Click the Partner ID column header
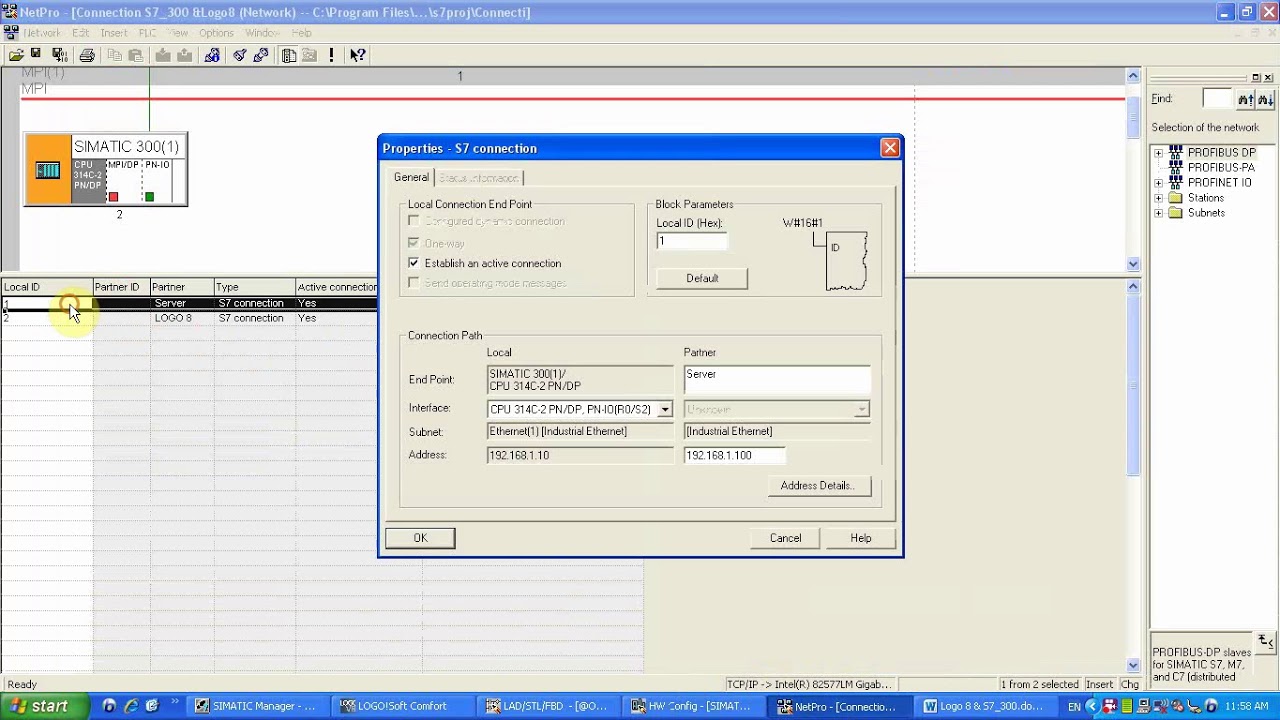Screen dimensions: 1280x720 coord(121,287)
